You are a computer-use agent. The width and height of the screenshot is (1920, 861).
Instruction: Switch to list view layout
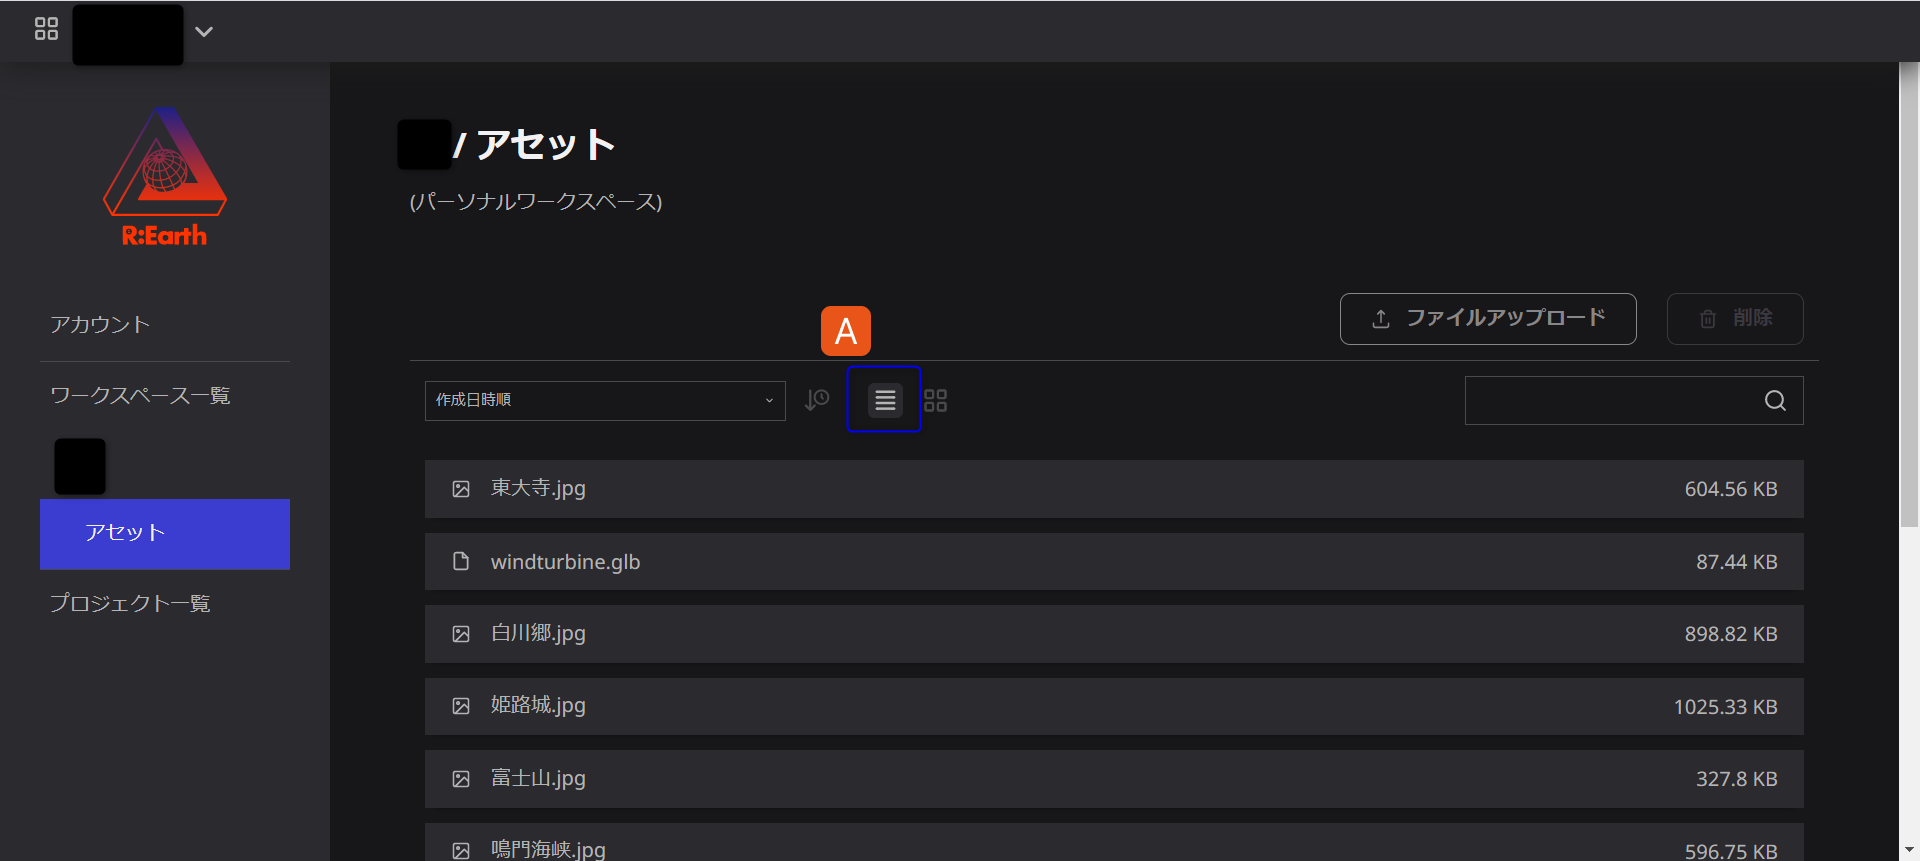(885, 400)
